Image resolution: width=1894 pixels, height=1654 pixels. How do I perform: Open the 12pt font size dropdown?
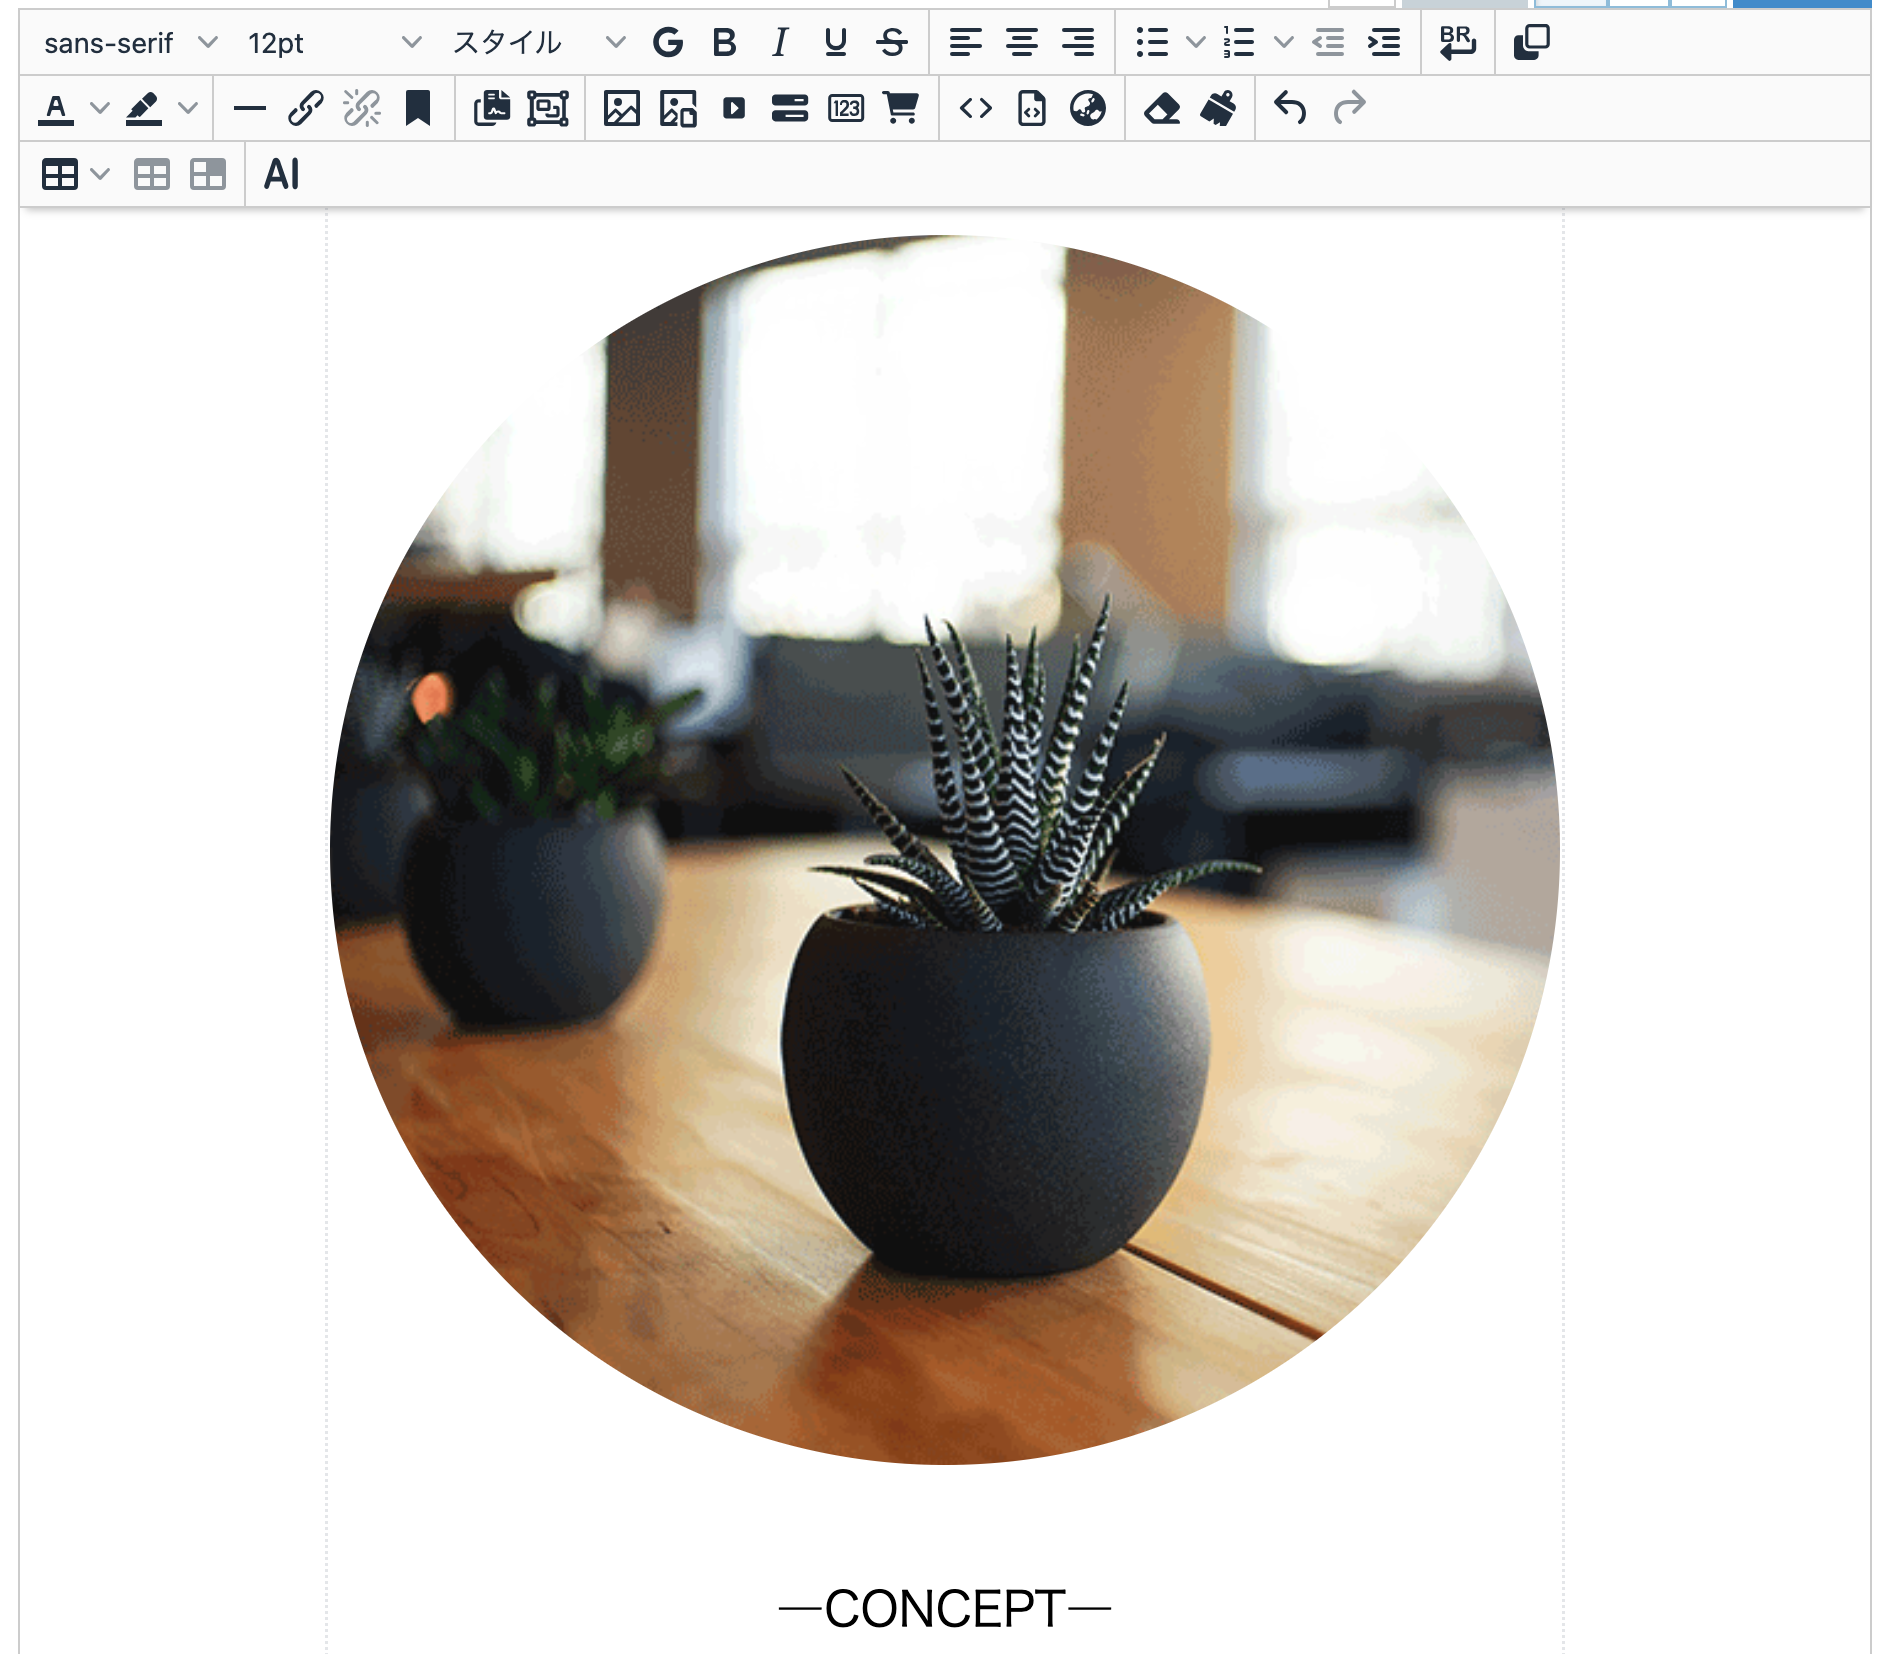pyautogui.click(x=333, y=43)
